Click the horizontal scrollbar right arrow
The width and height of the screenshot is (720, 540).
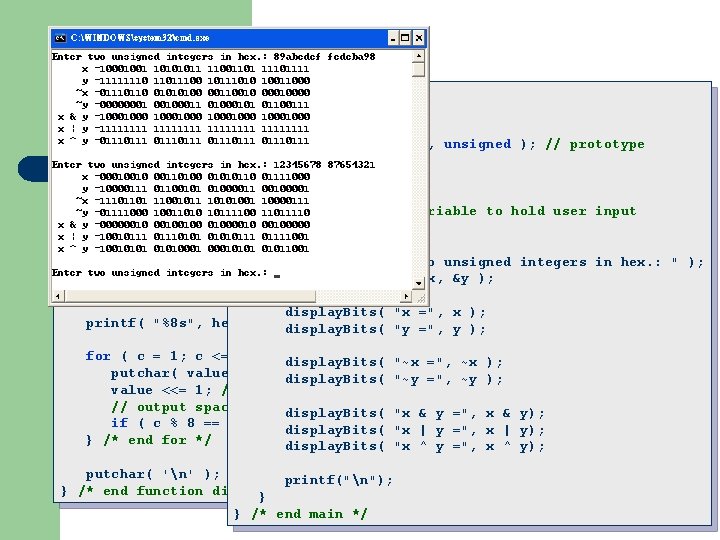point(406,296)
